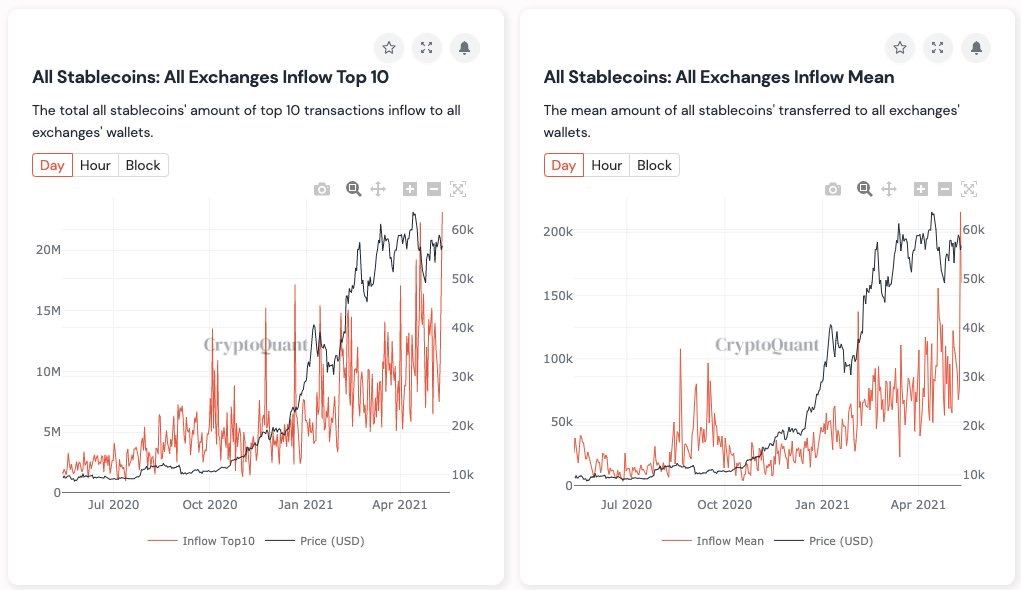
Task: Activate the zoom tool on the Inflow Mean chart
Action: coord(864,188)
